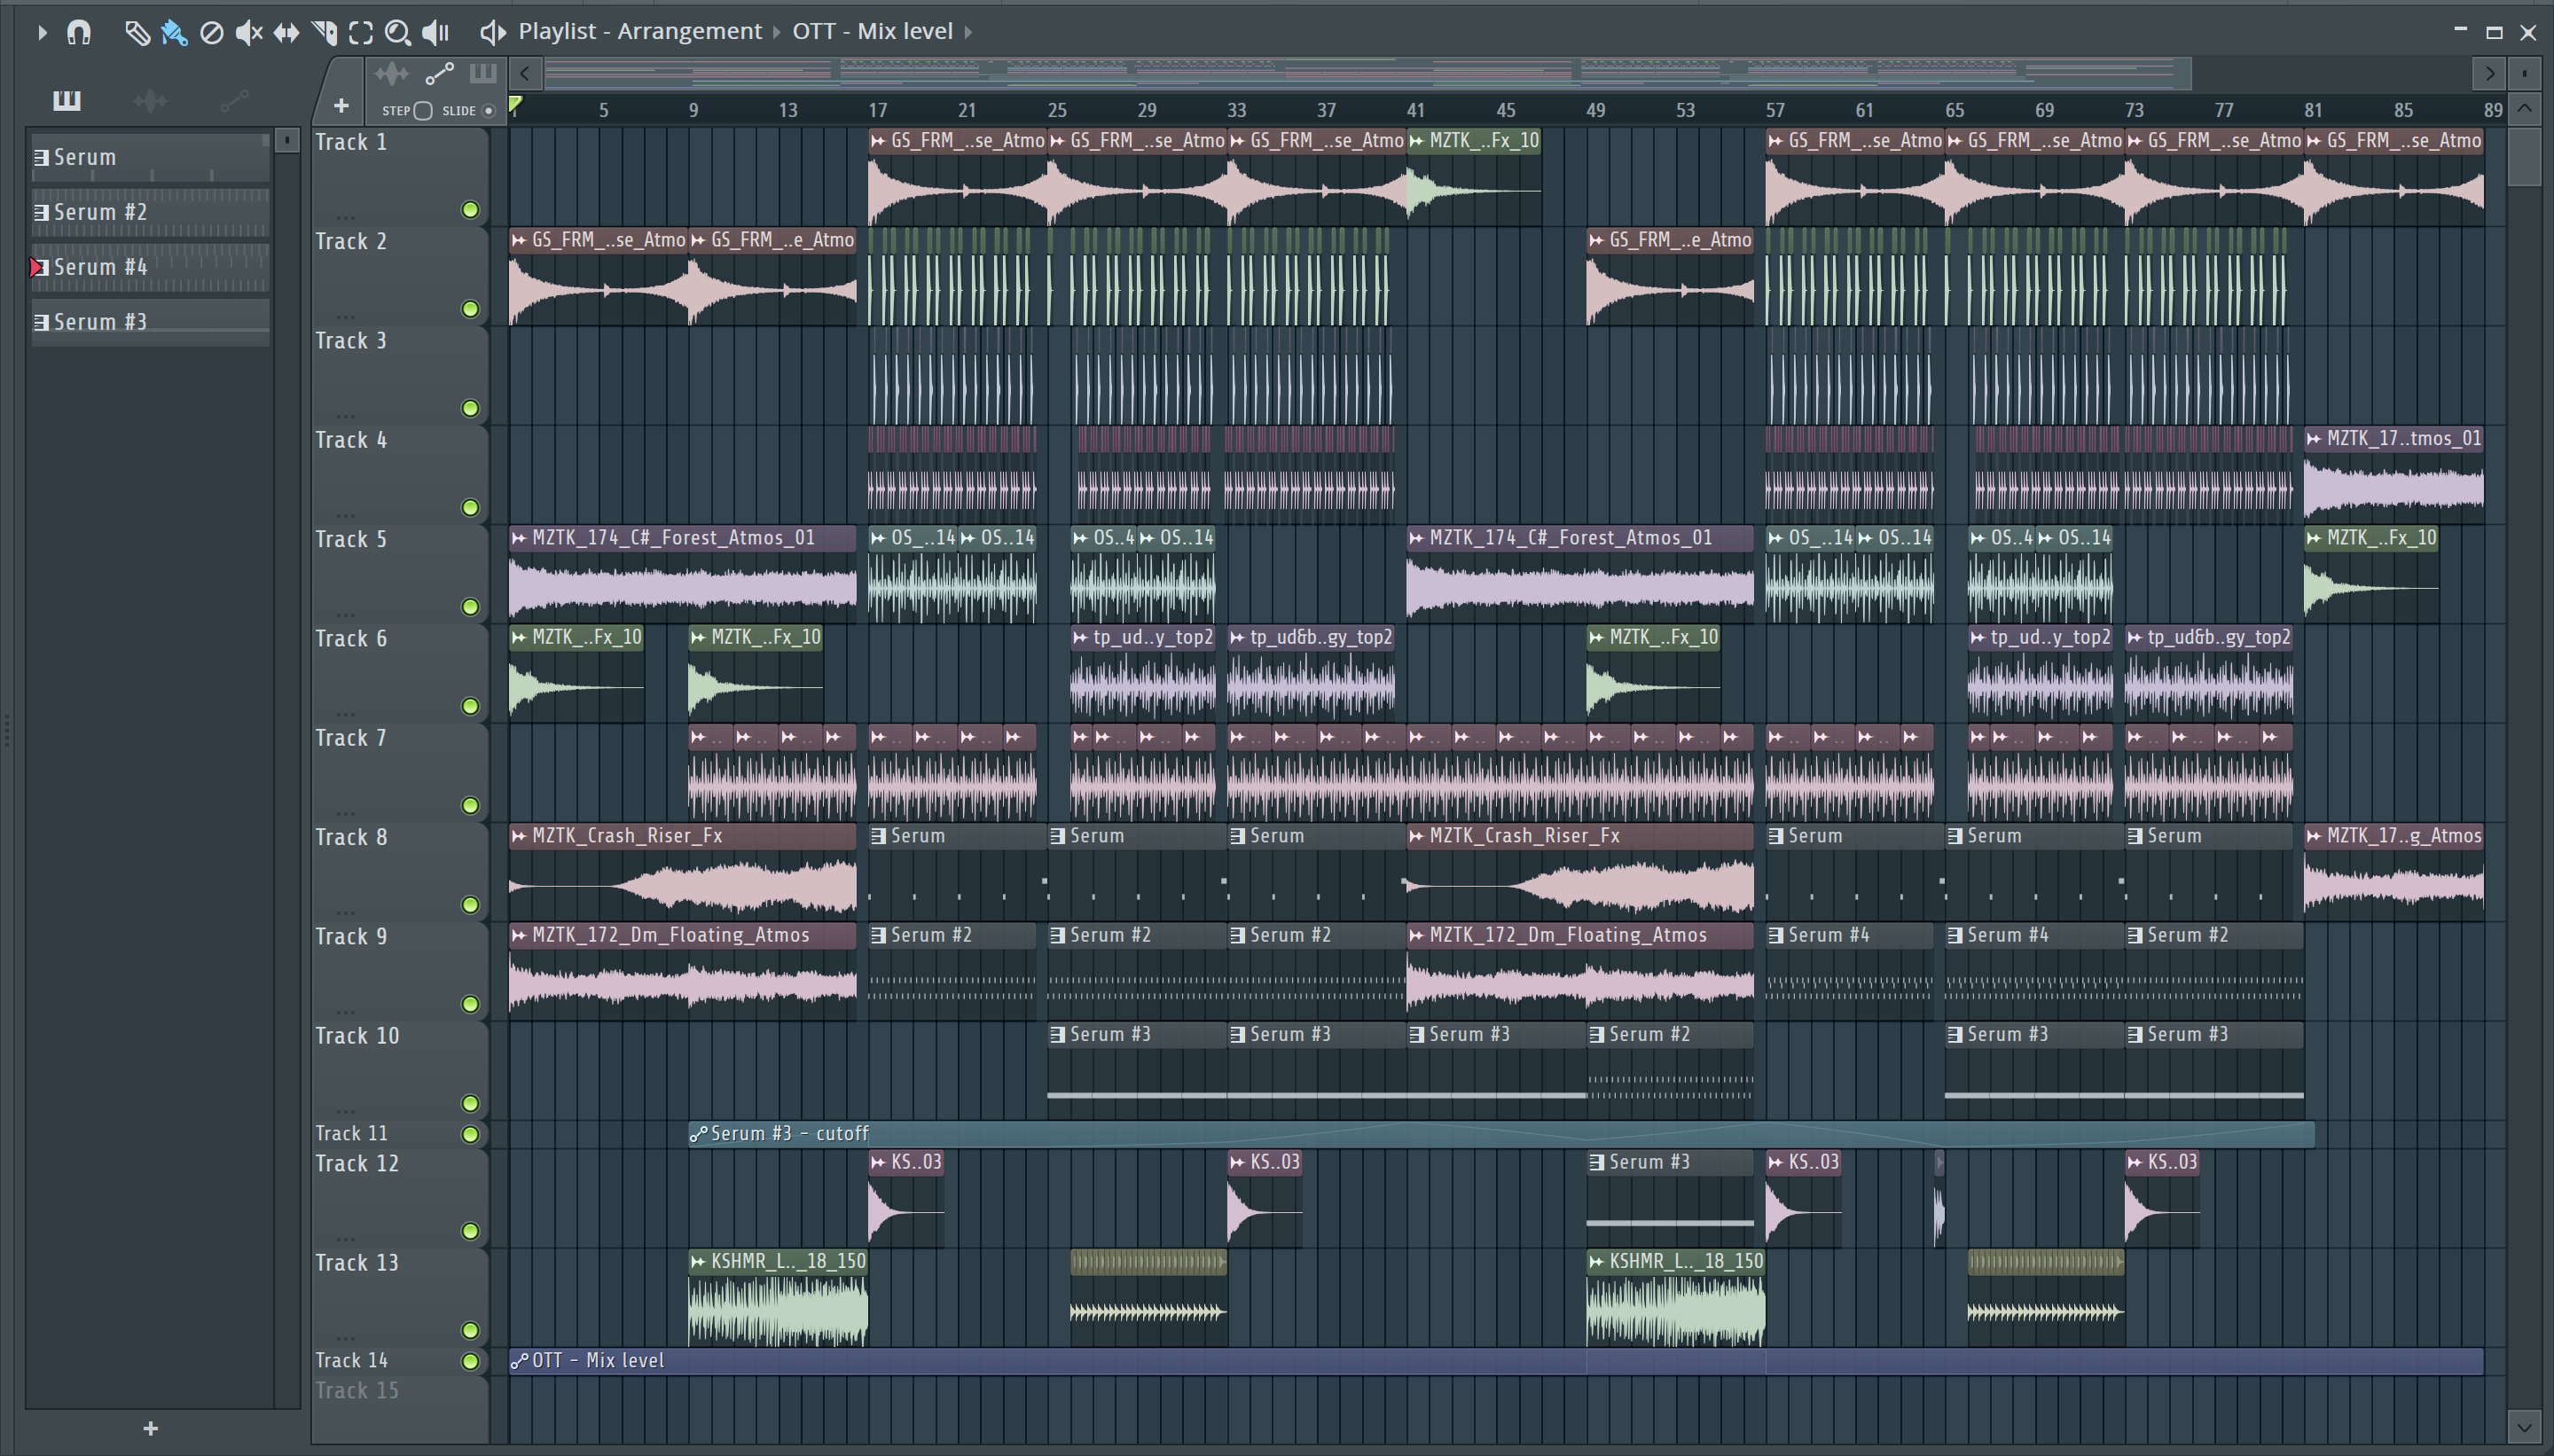This screenshot has height=1456, width=2554.
Task: Show audio clips in the picker panel
Action: click(x=150, y=100)
